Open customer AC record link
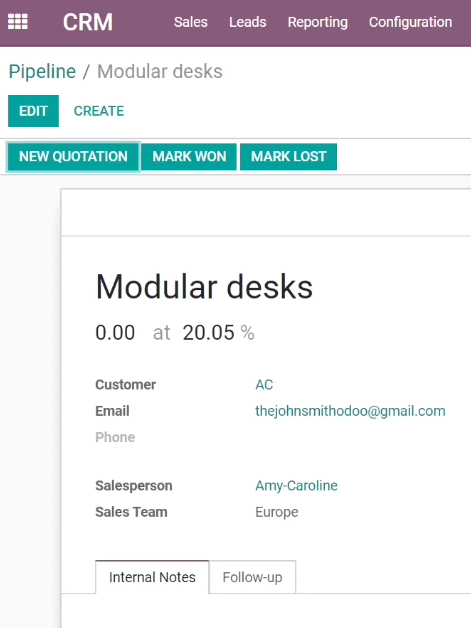 [264, 384]
